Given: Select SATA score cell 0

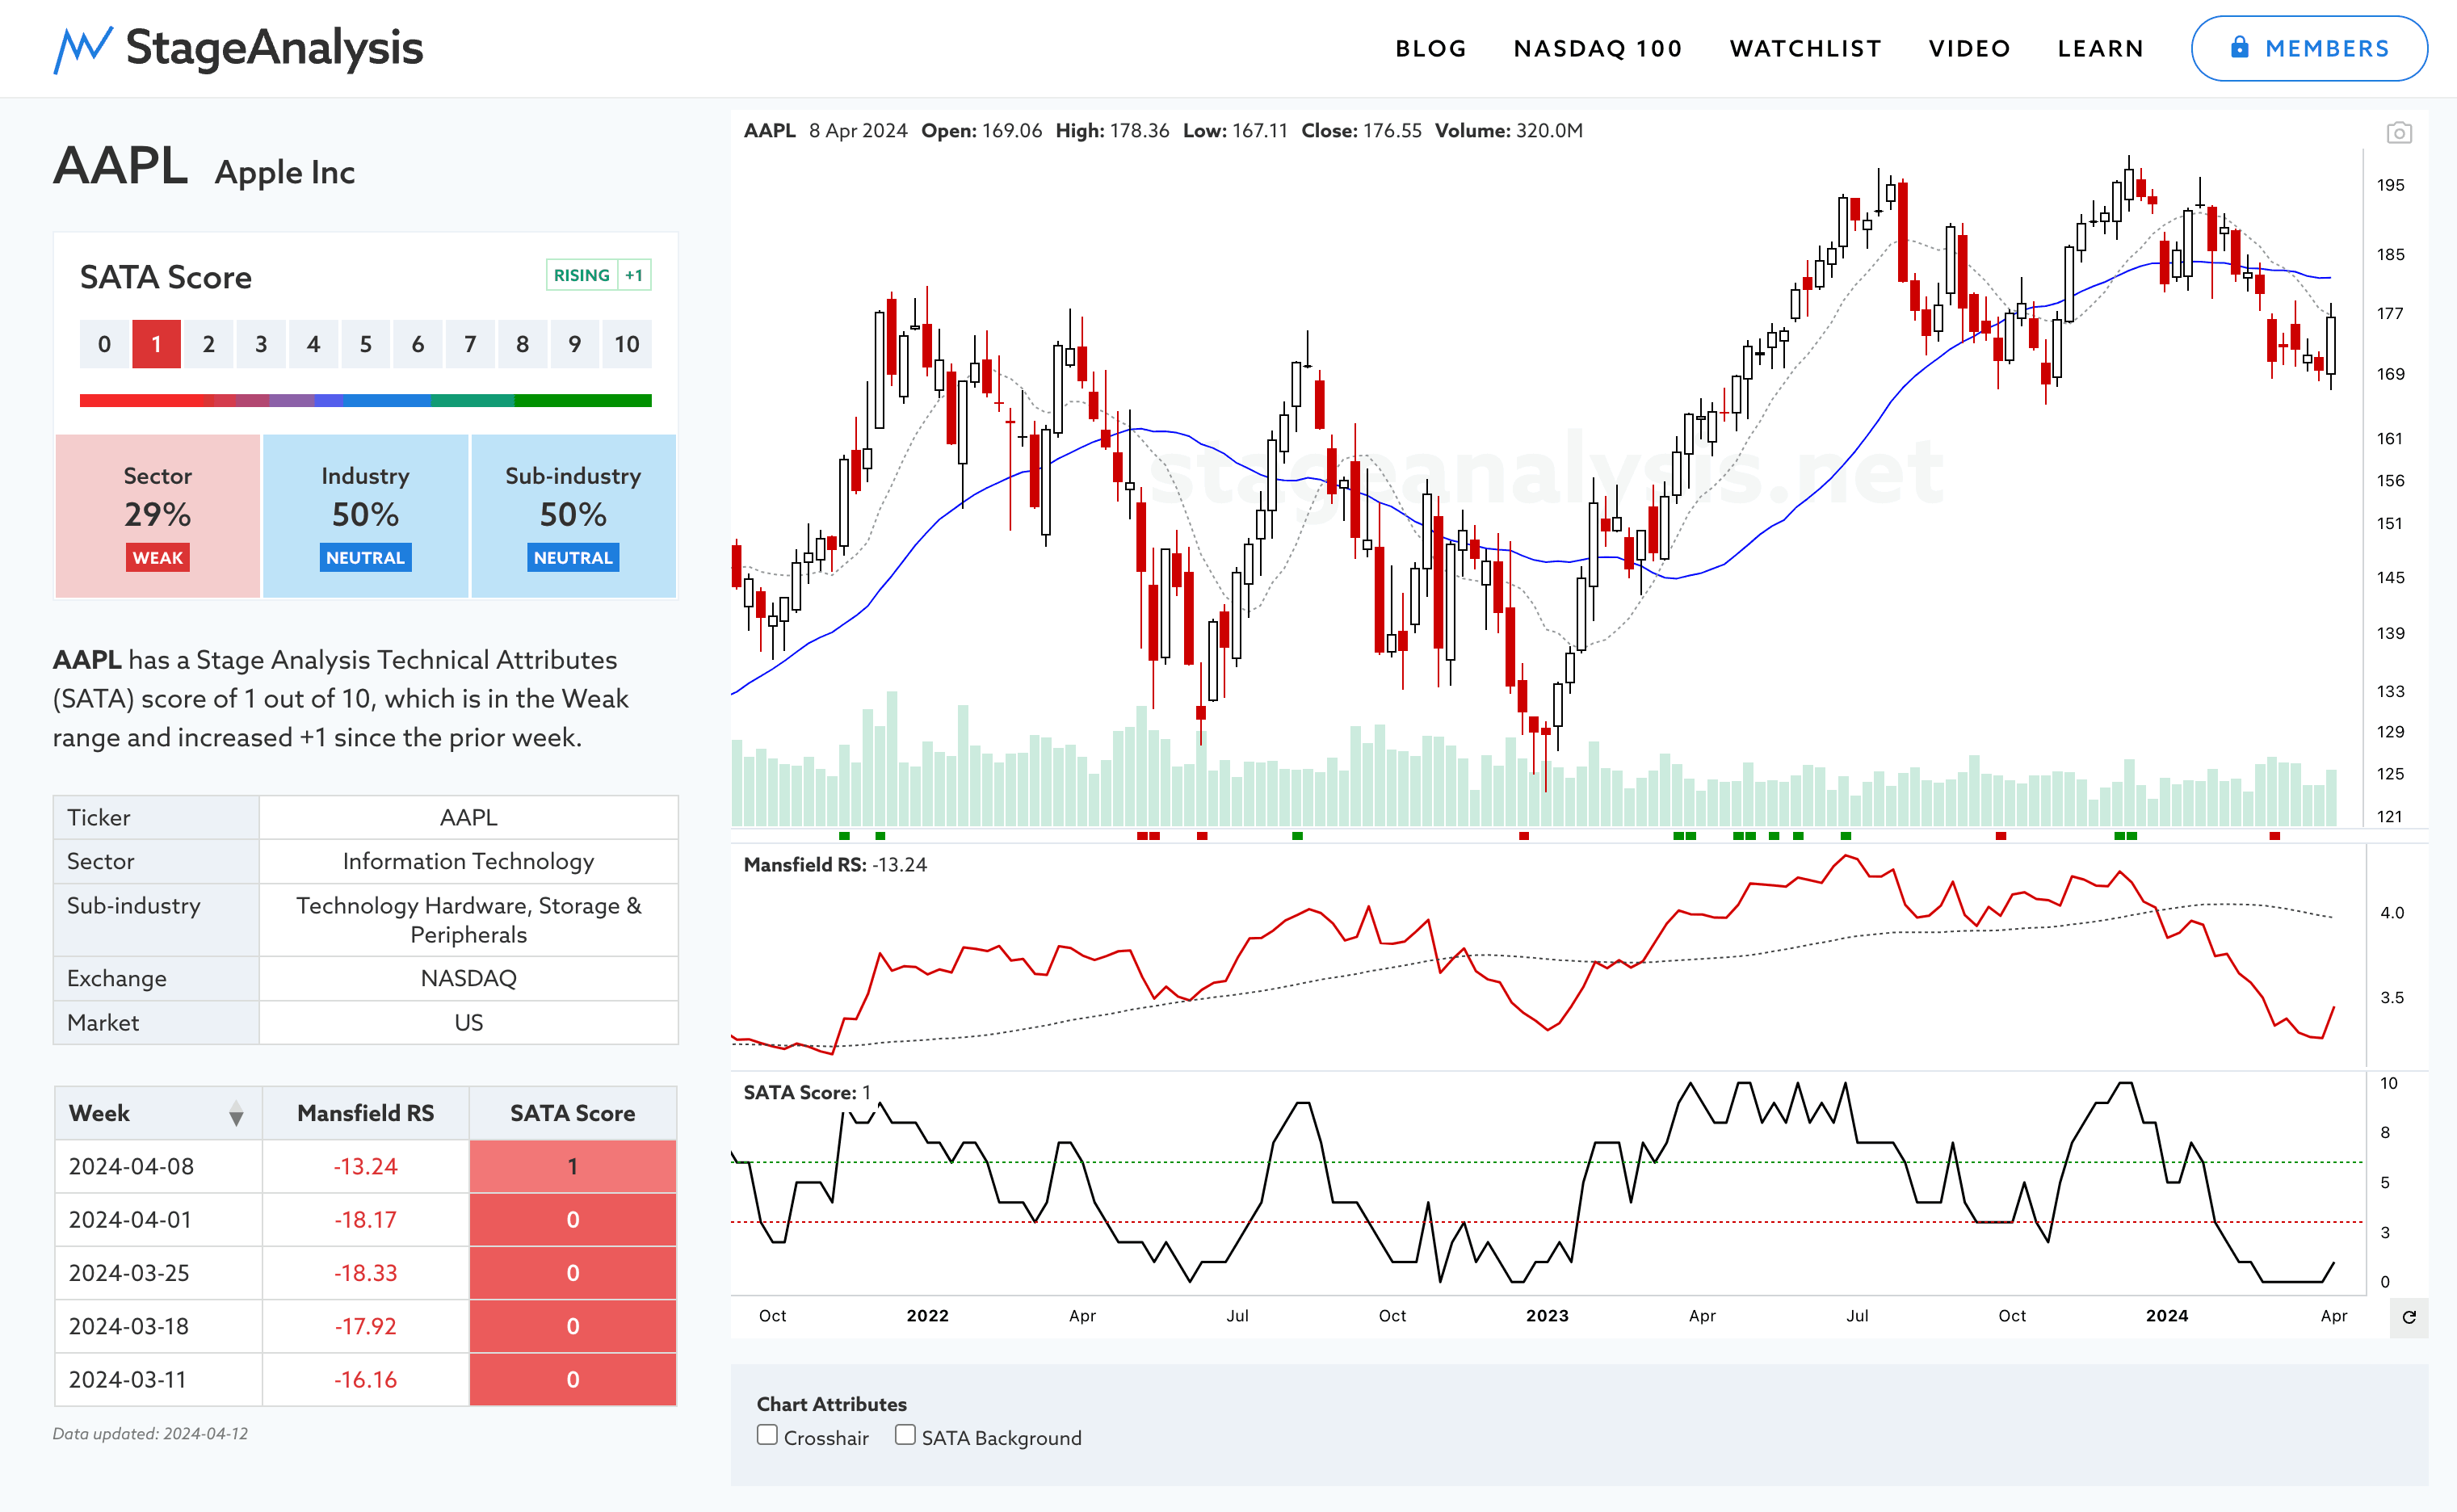Looking at the screenshot, I should [x=104, y=344].
